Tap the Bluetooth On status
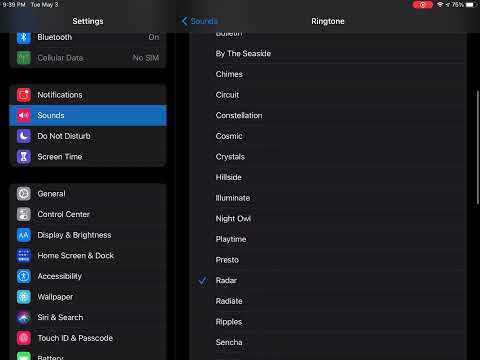The image size is (480, 360). tap(154, 37)
